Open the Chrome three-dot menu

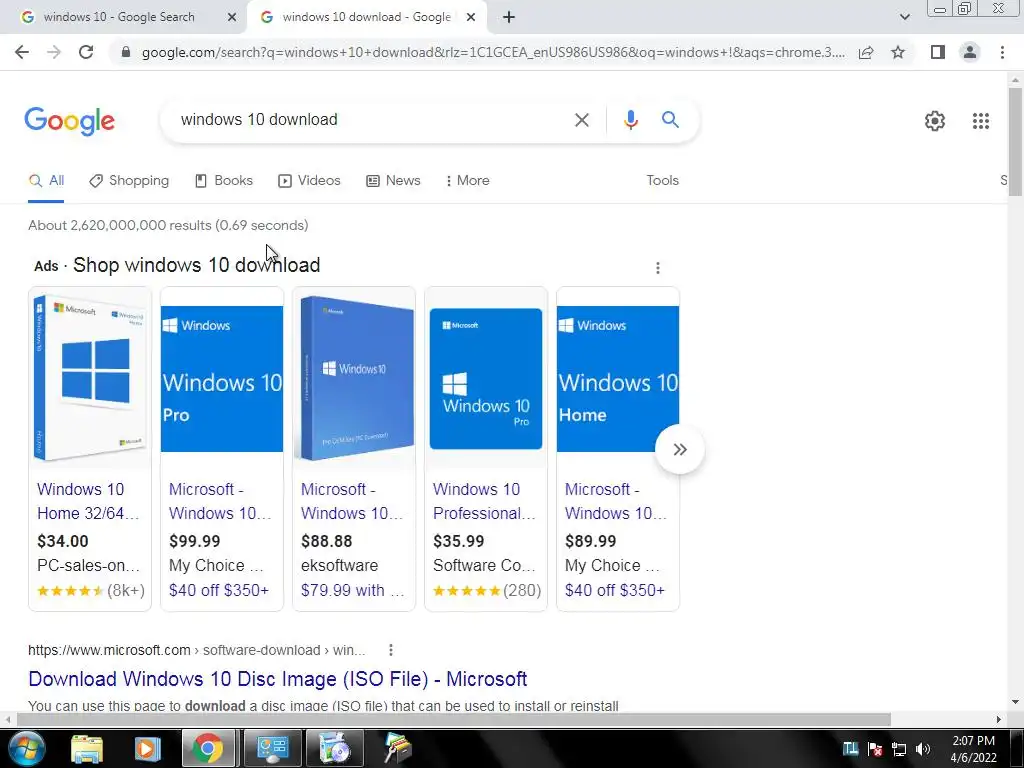(1002, 52)
